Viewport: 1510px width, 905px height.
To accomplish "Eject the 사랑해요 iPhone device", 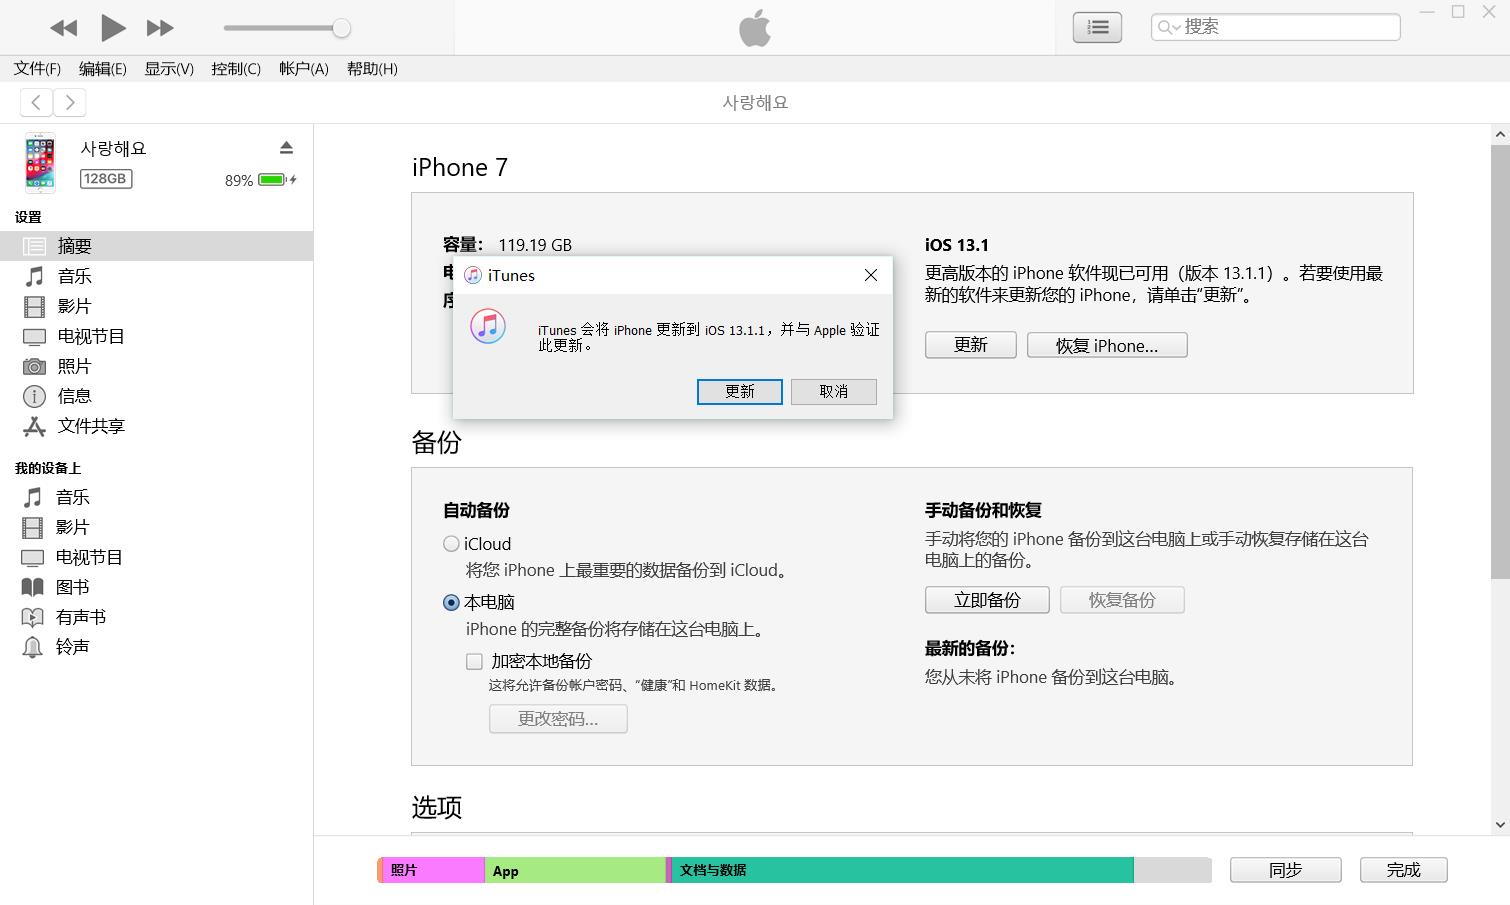I will tap(286, 147).
